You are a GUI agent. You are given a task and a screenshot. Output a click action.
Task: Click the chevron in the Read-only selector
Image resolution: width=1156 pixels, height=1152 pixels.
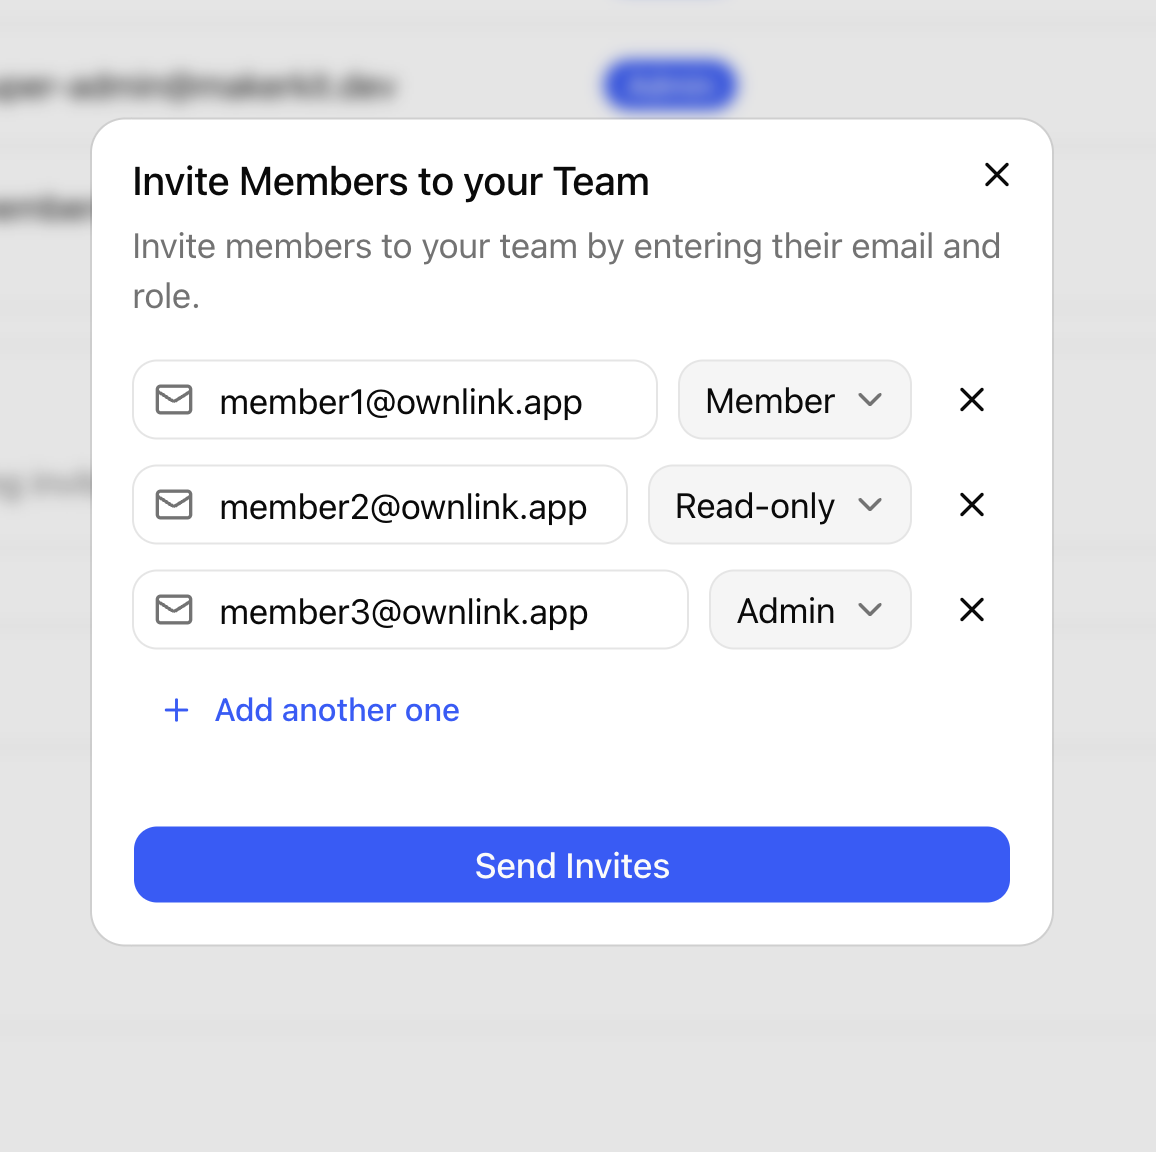tap(870, 505)
